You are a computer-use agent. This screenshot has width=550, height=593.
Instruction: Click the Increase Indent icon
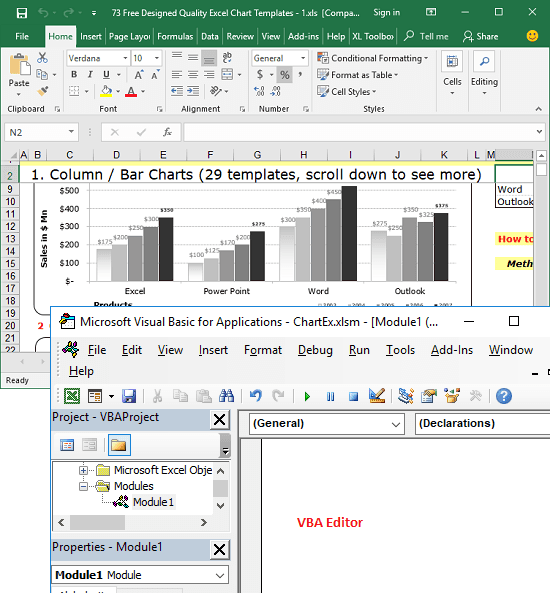(x=193, y=91)
